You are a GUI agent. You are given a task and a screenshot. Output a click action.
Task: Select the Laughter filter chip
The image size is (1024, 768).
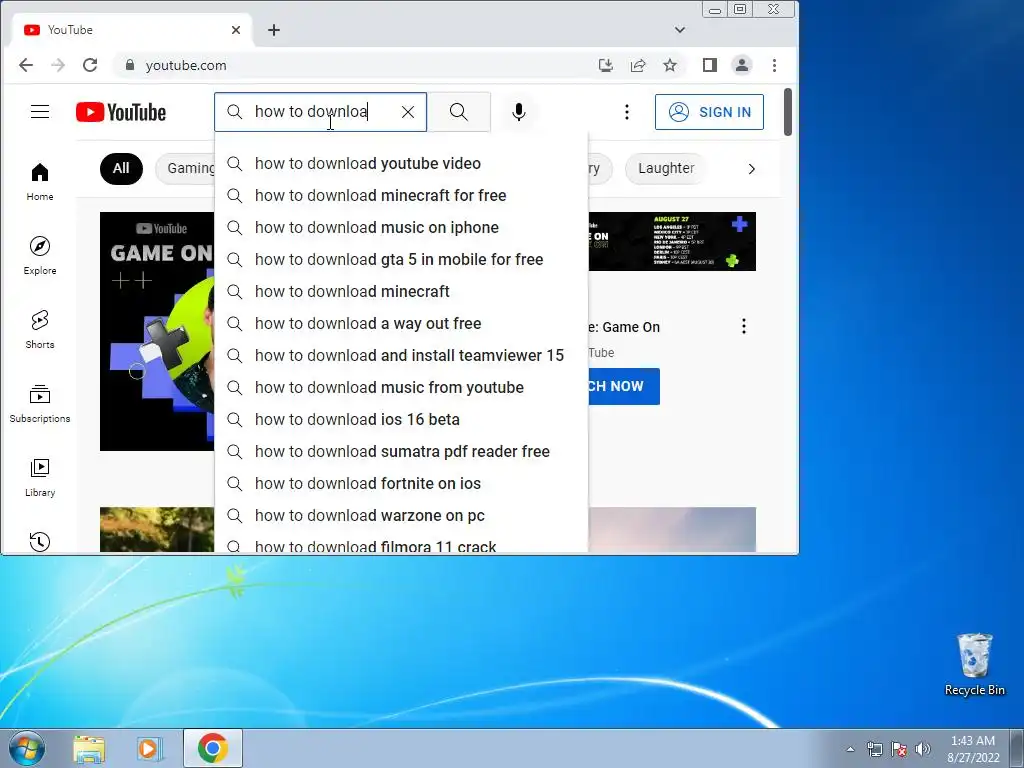665,168
